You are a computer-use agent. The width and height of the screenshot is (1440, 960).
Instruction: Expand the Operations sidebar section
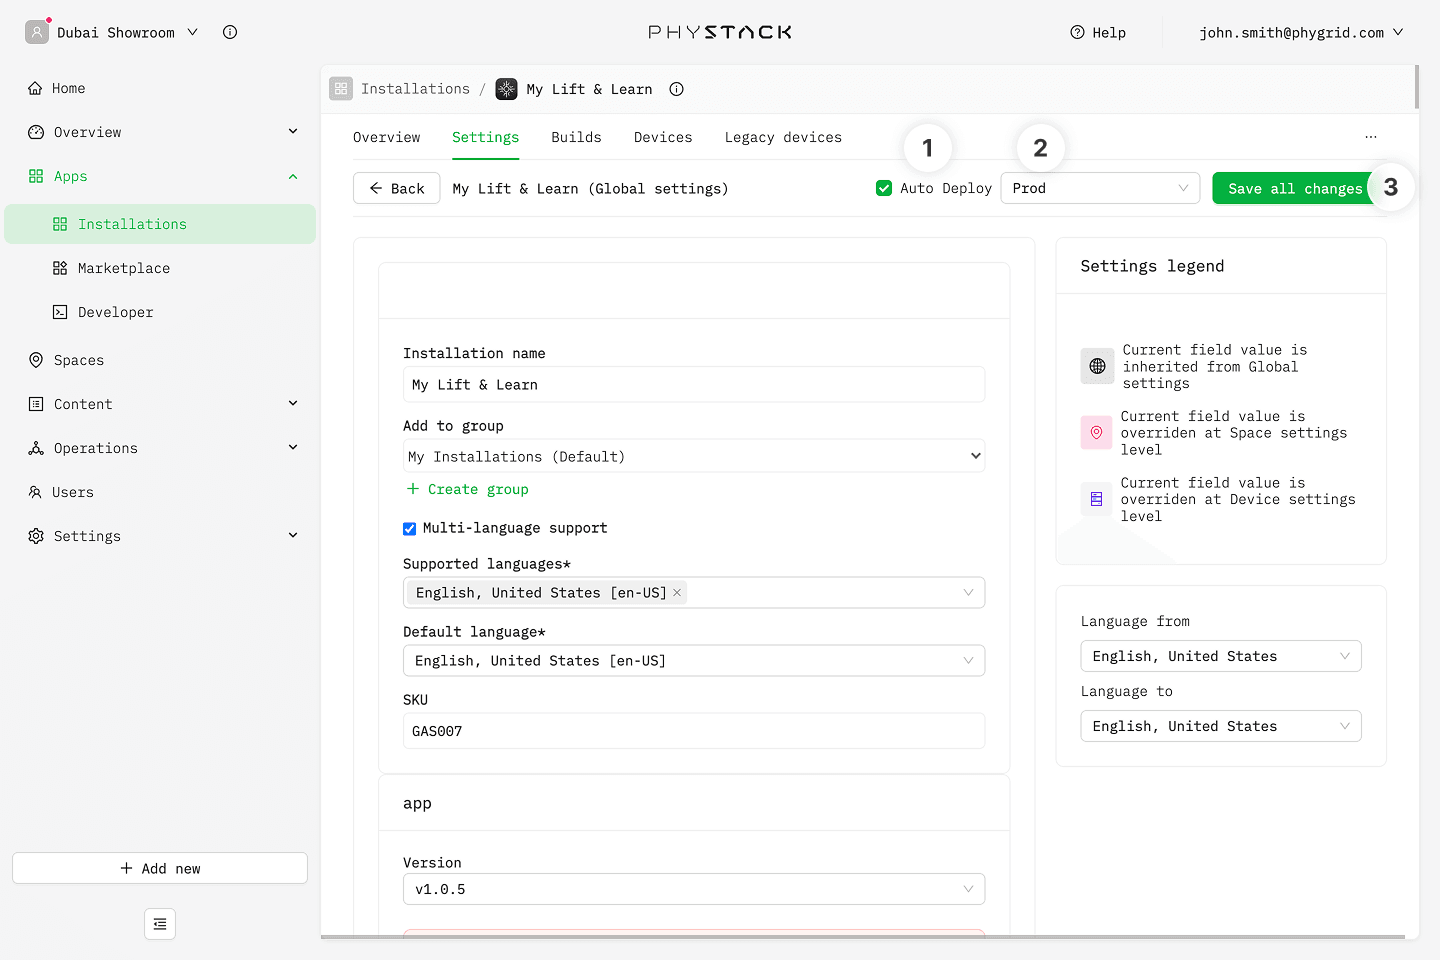point(293,447)
